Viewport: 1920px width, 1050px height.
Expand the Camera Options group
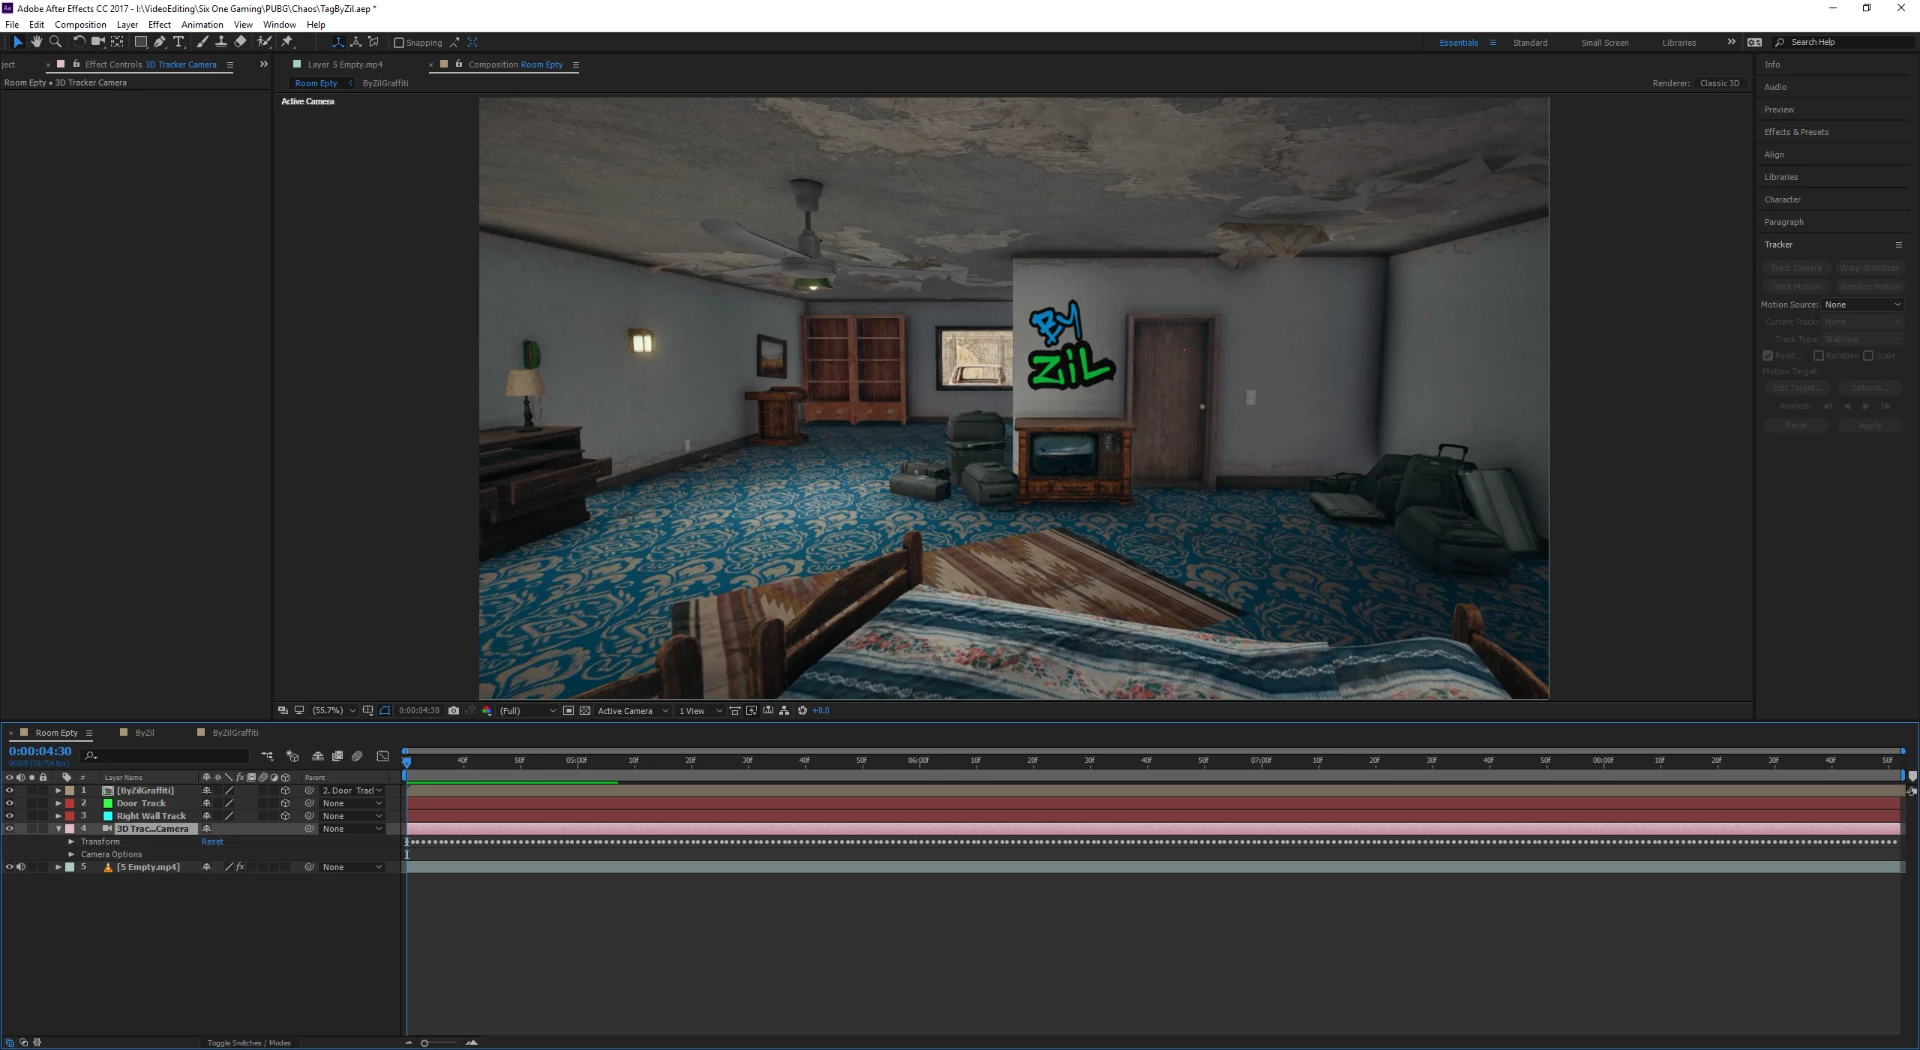tap(71, 855)
